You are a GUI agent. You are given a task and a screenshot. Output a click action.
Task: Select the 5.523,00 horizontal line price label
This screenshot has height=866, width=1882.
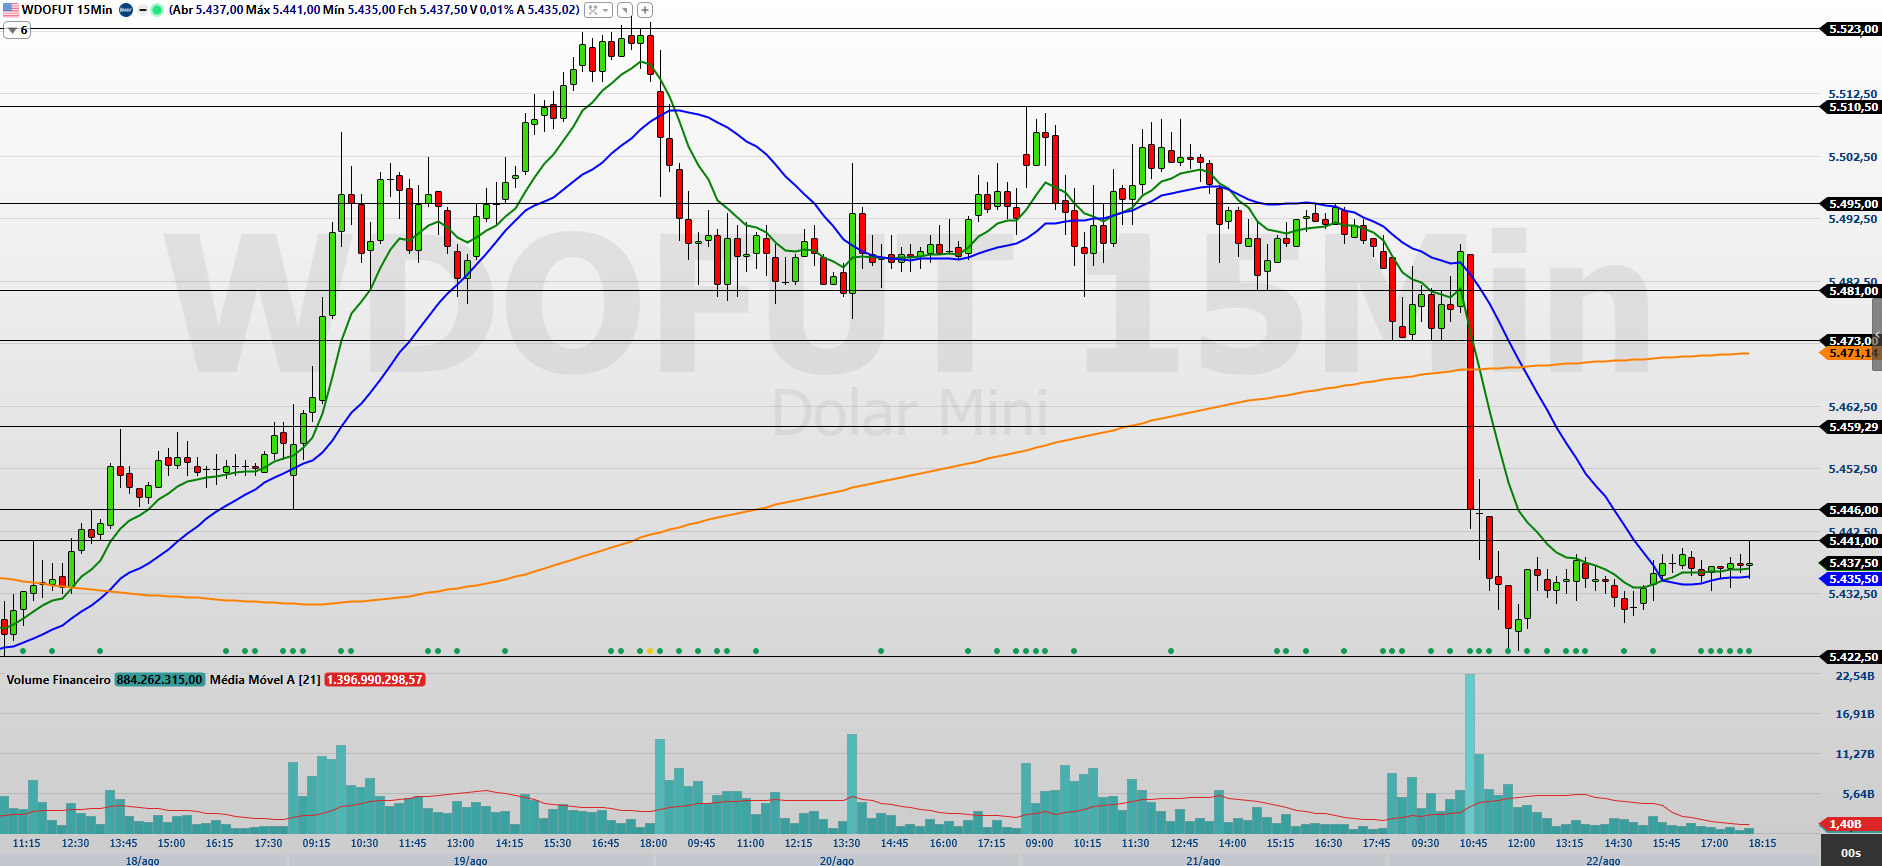(x=1851, y=29)
